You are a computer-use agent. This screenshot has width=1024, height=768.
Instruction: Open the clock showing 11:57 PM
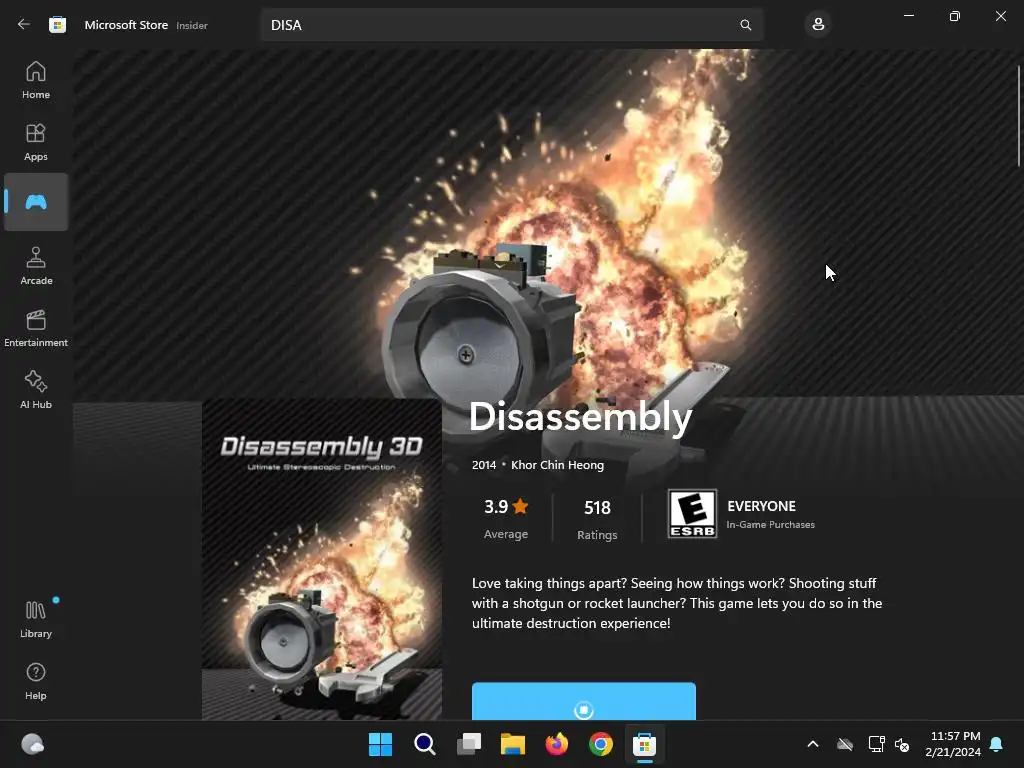(x=953, y=744)
